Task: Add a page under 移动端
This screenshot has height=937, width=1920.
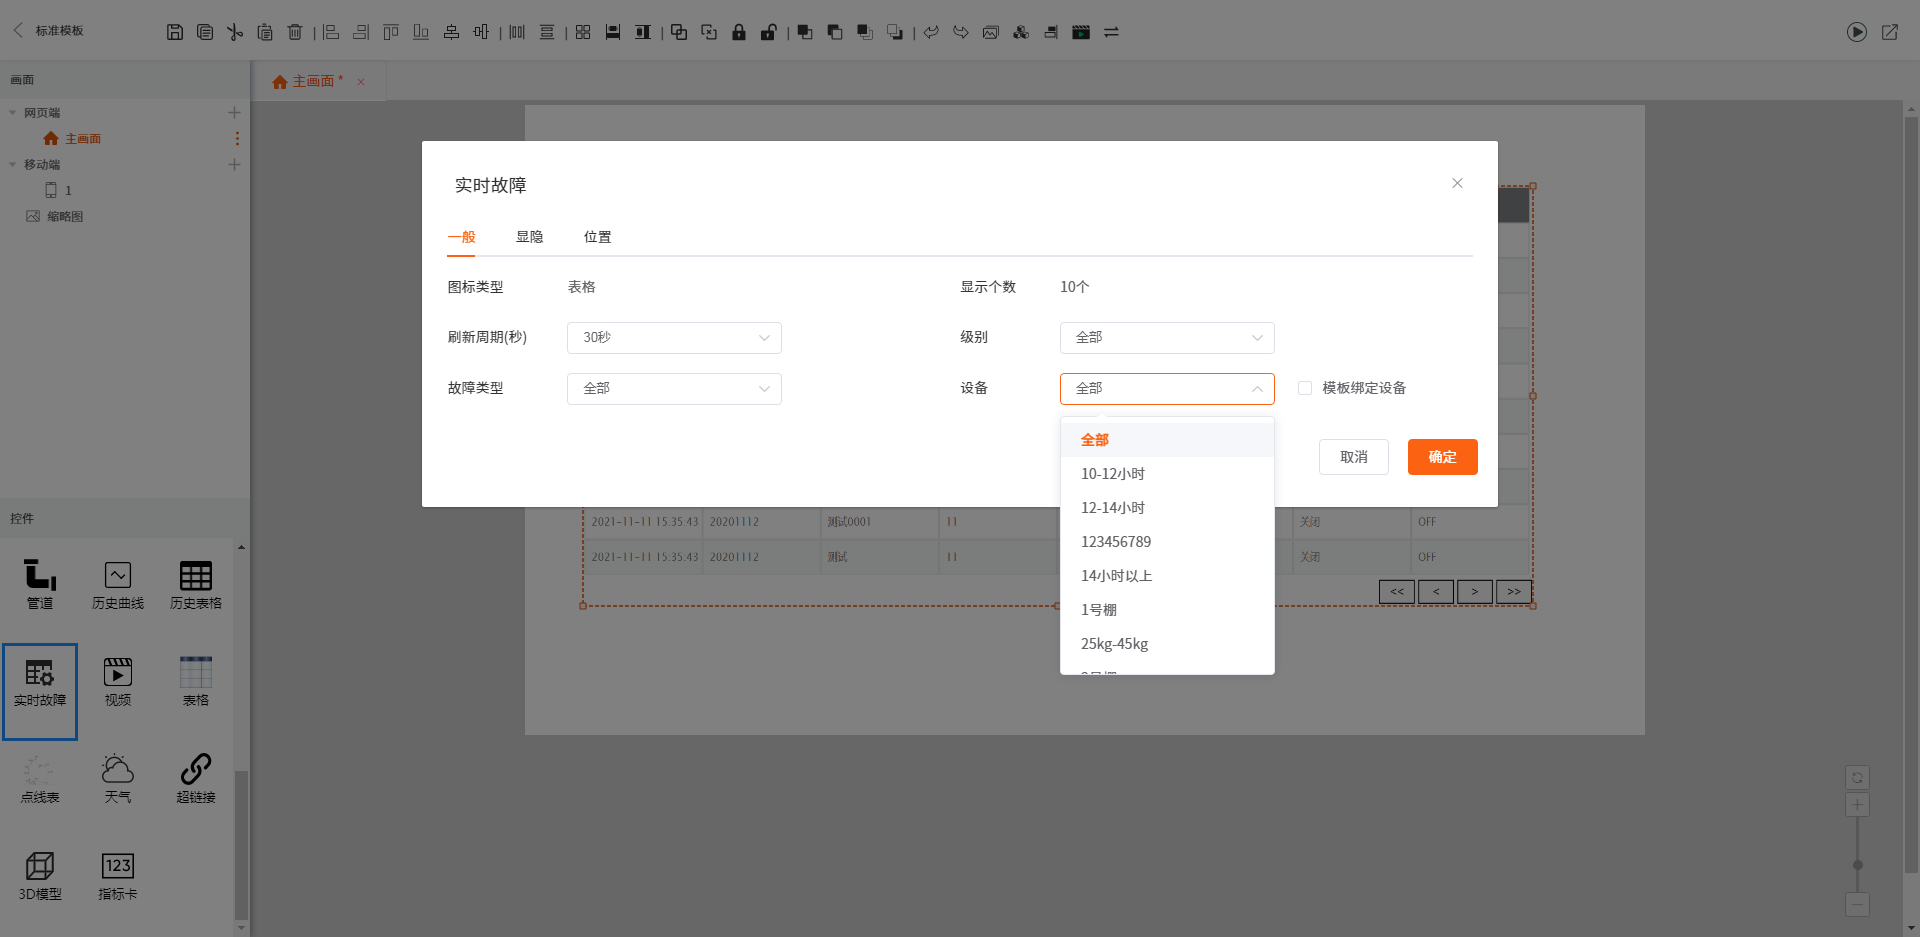Action: 234,164
